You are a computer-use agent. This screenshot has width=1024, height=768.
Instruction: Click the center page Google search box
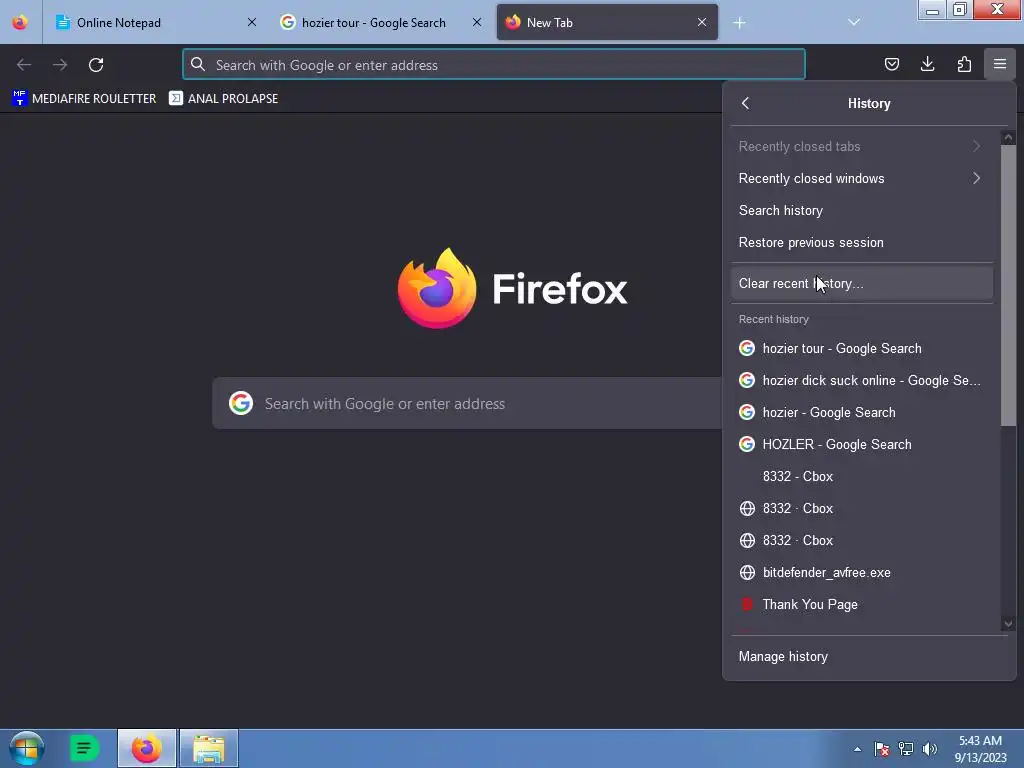click(467, 404)
